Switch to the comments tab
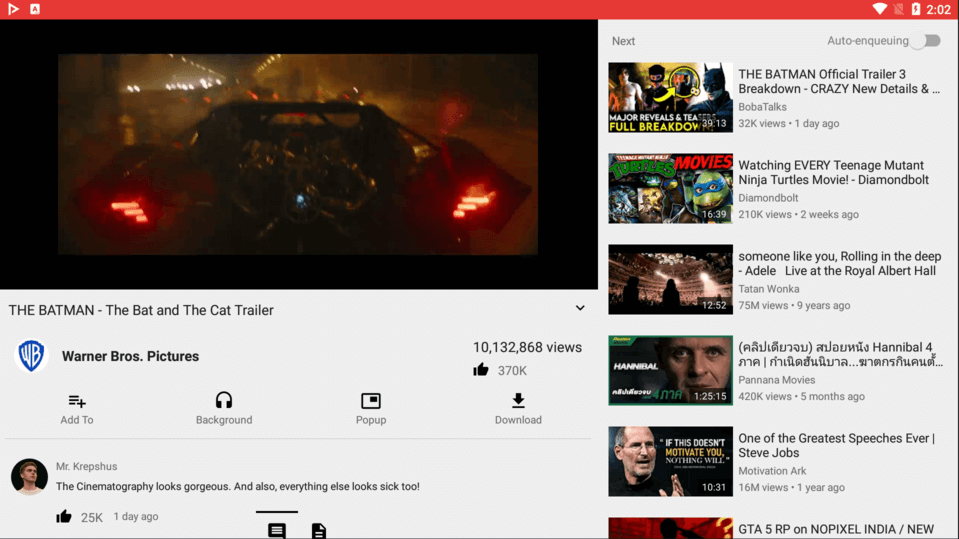959x539 pixels. coord(277,530)
